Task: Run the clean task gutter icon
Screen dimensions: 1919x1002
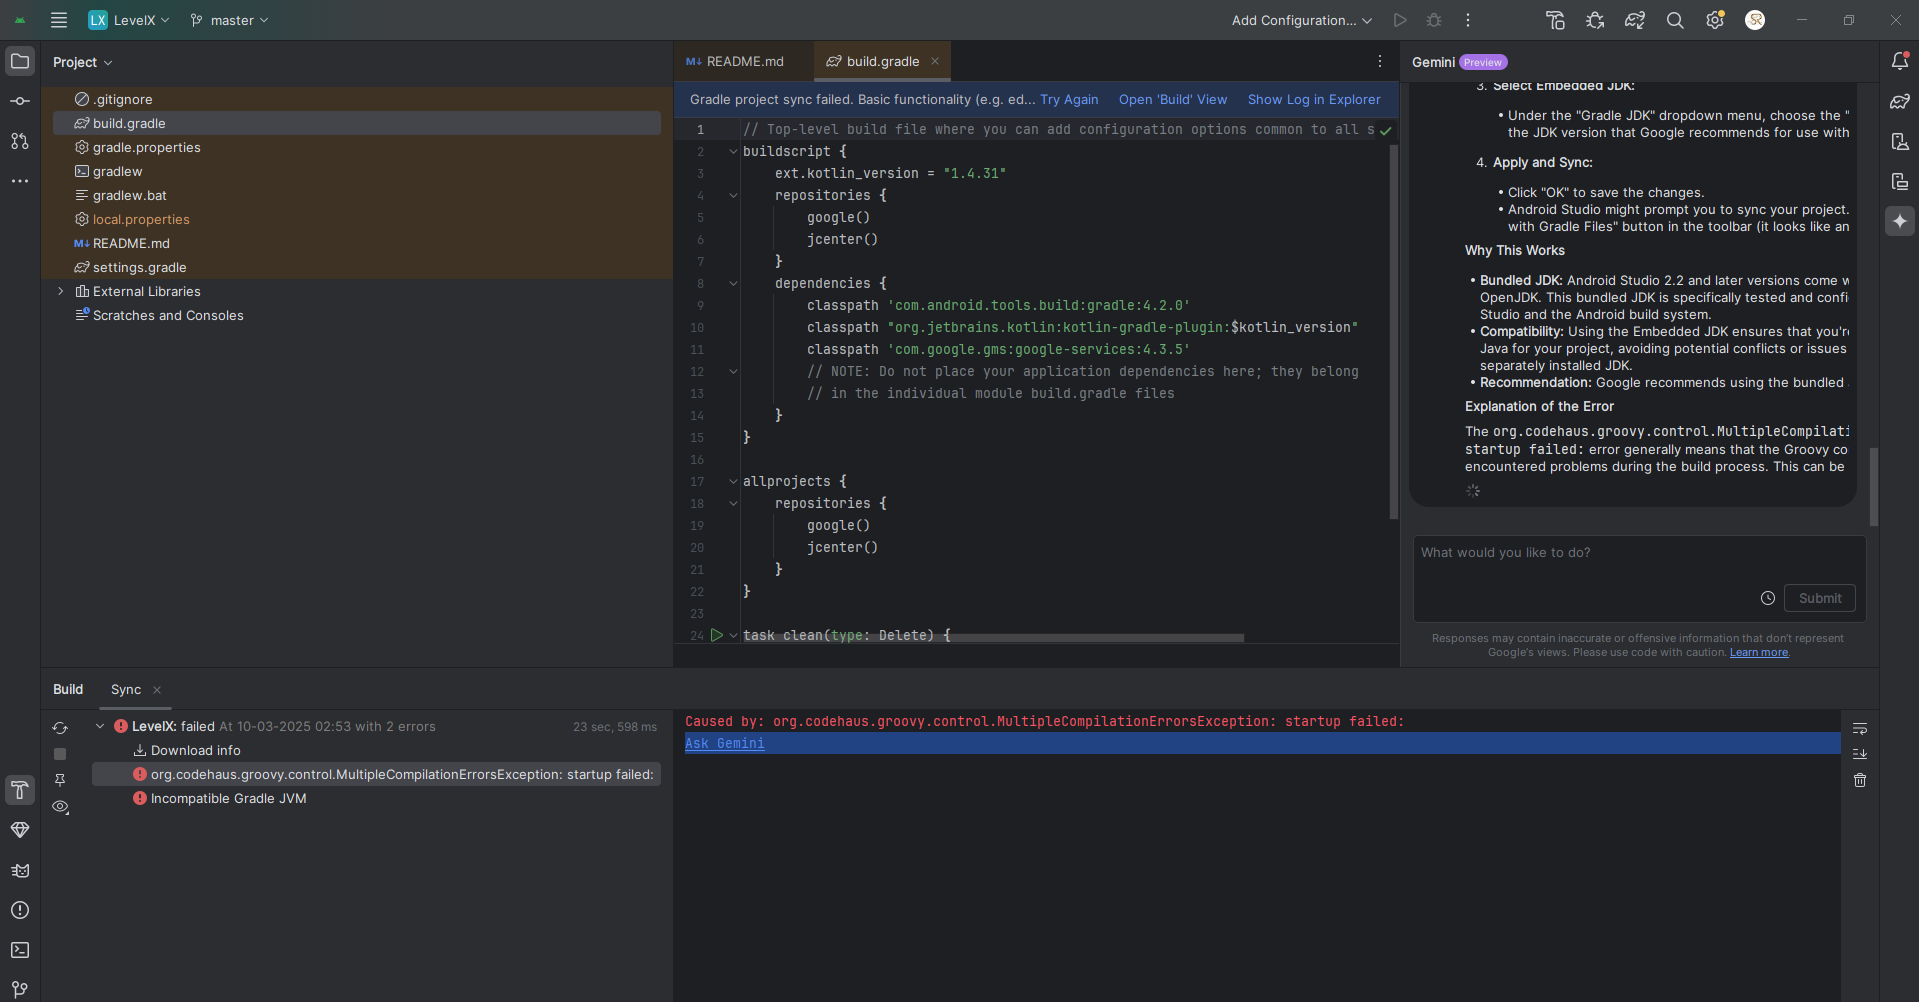Action: pyautogui.click(x=716, y=635)
